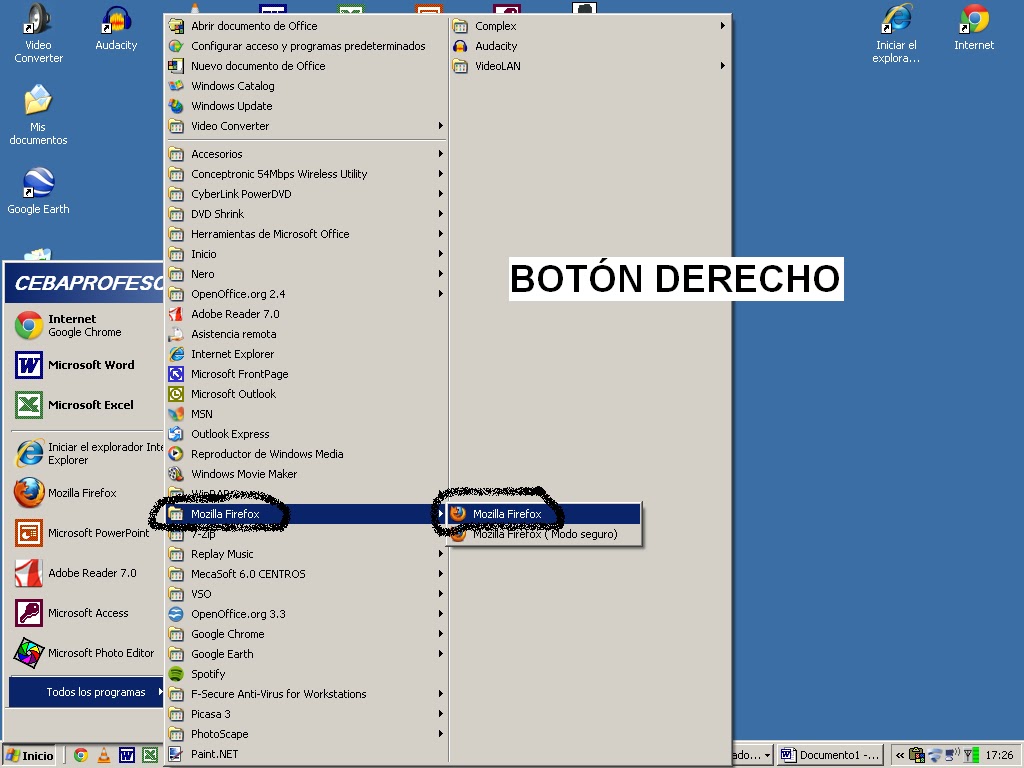Open the Iniciar el explorador desktop shortcut
Image resolution: width=1024 pixels, height=768 pixels.
[896, 33]
